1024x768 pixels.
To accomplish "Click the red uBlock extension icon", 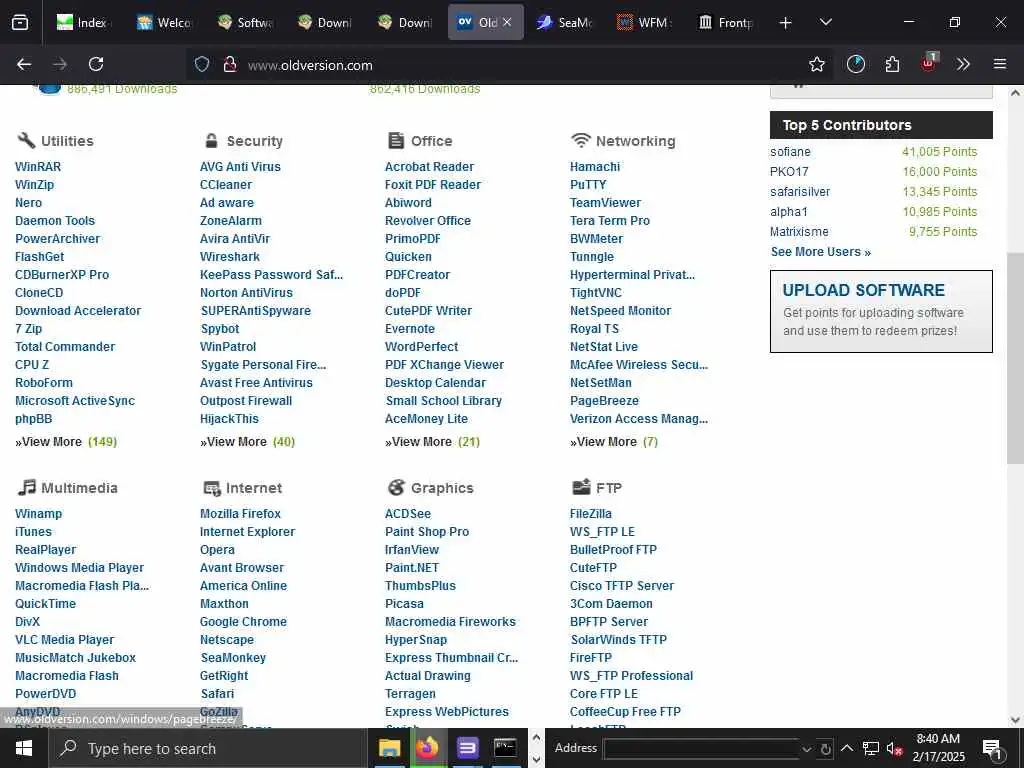I will point(929,63).
